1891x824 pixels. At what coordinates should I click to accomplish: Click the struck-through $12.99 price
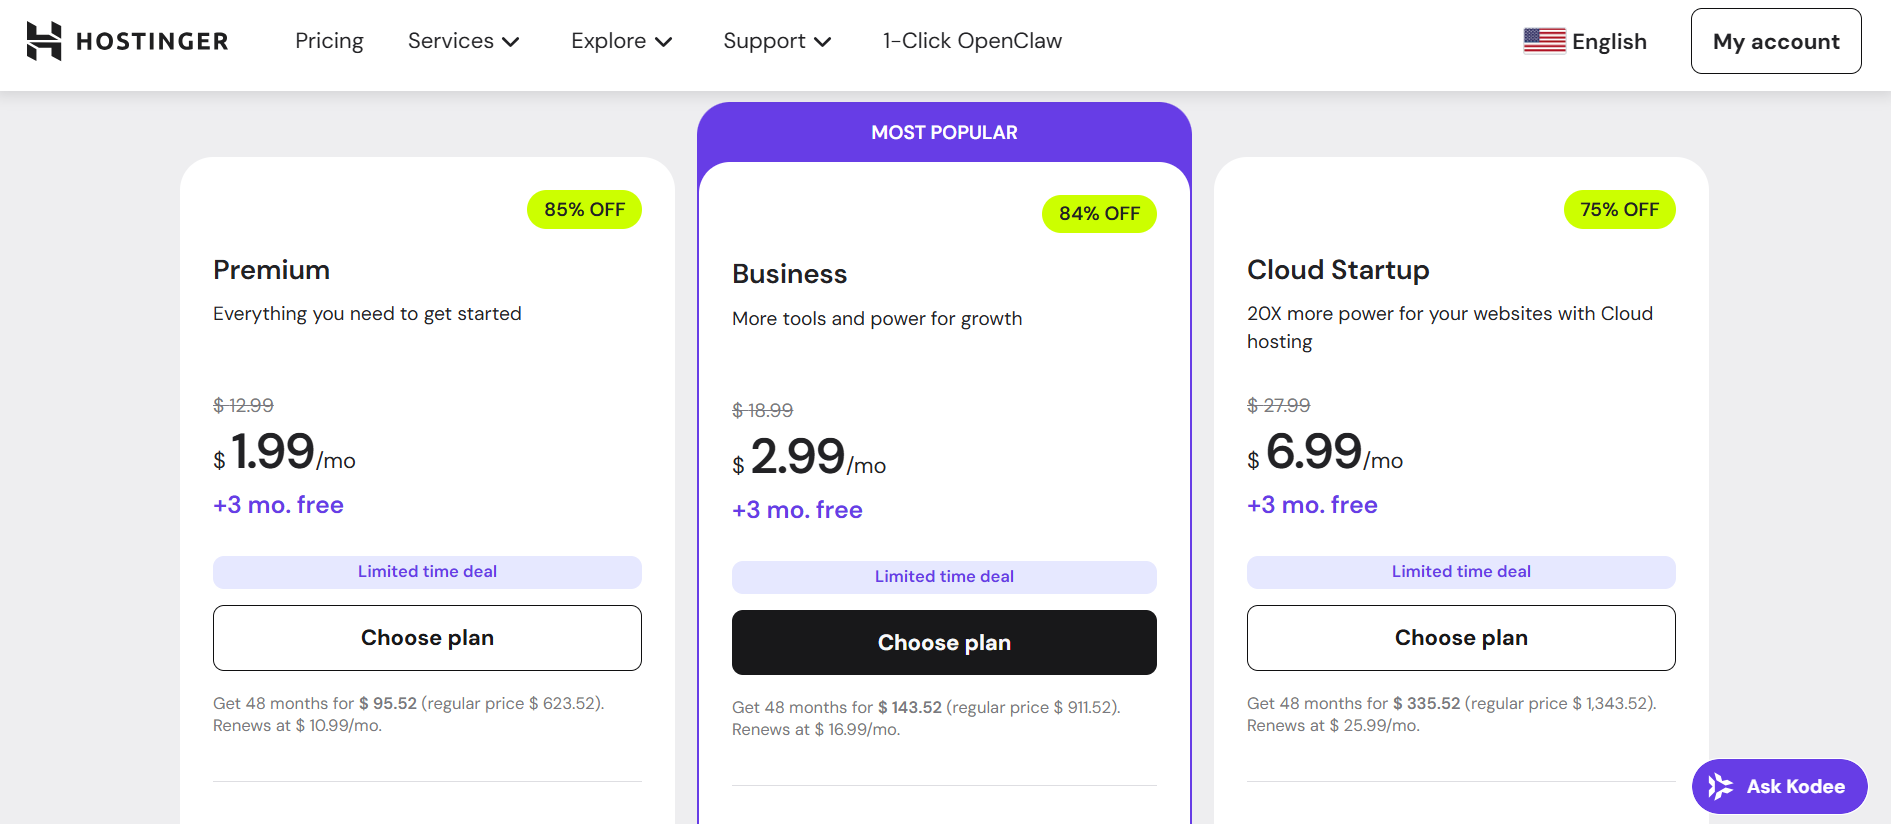243,405
